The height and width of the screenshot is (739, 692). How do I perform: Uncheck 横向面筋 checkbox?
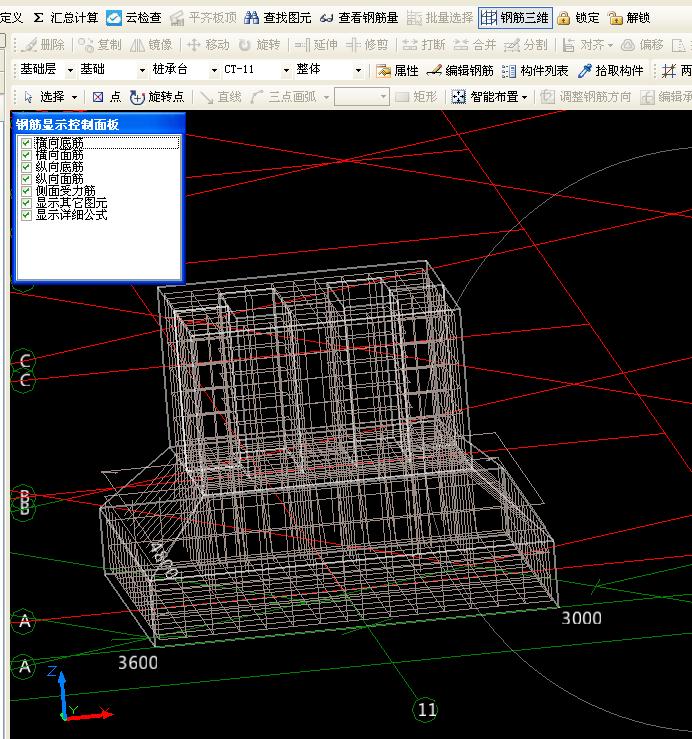coord(26,155)
